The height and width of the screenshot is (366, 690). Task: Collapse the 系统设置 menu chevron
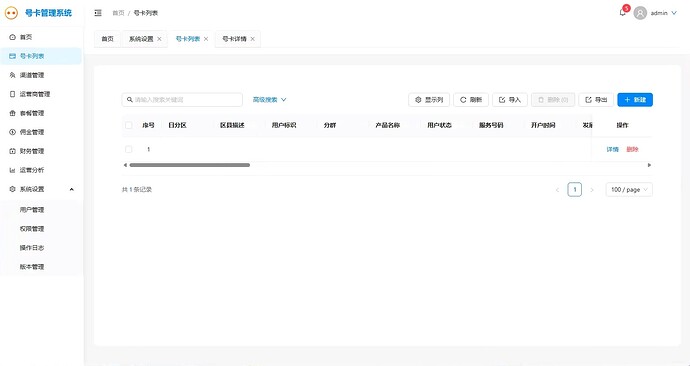point(72,189)
